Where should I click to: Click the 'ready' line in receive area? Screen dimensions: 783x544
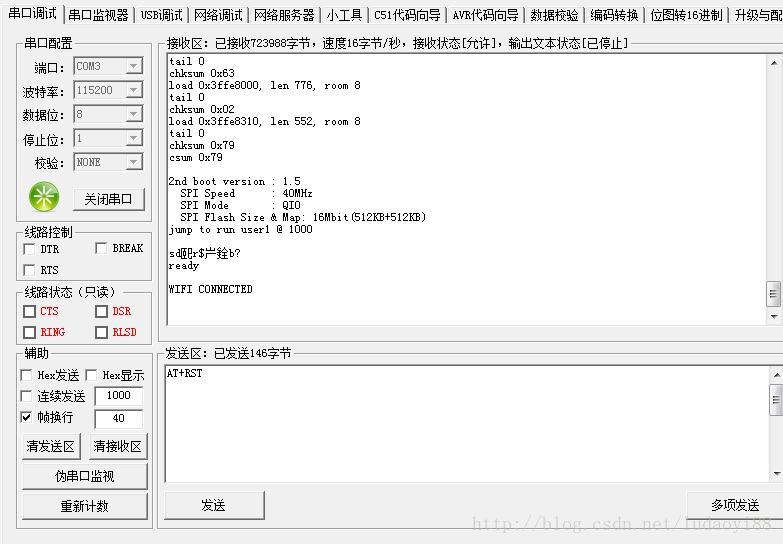point(183,266)
